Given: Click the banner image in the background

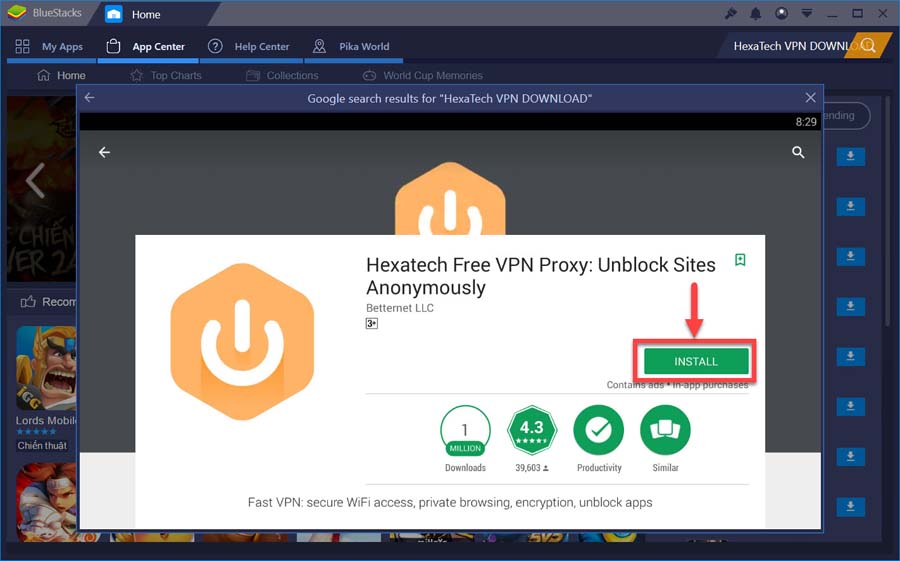Looking at the screenshot, I should click(x=41, y=189).
